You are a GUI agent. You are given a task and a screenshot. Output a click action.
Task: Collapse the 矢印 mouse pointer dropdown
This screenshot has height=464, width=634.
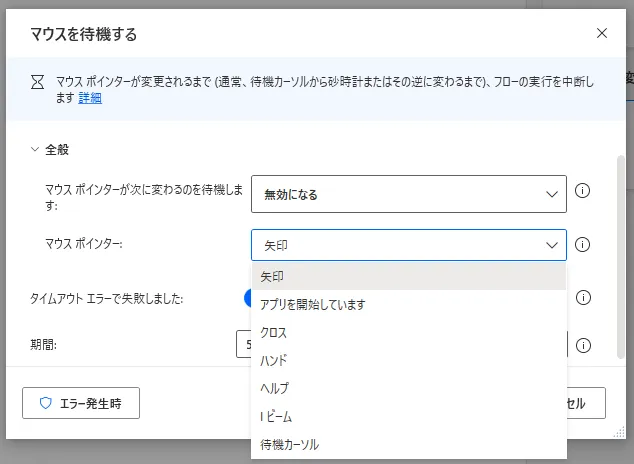click(409, 245)
